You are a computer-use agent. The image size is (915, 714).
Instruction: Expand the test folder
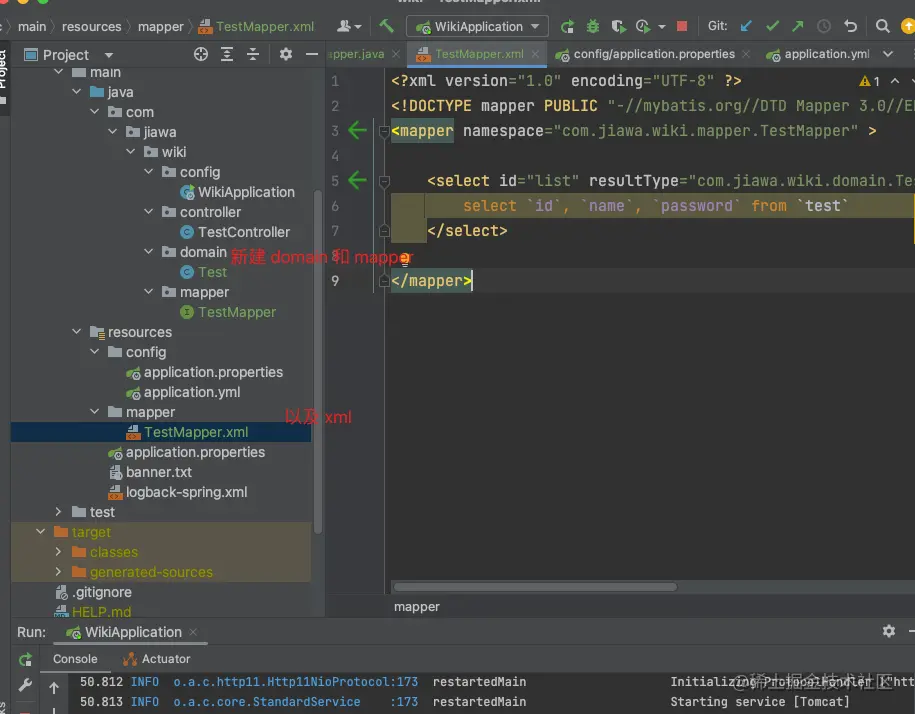pos(58,512)
